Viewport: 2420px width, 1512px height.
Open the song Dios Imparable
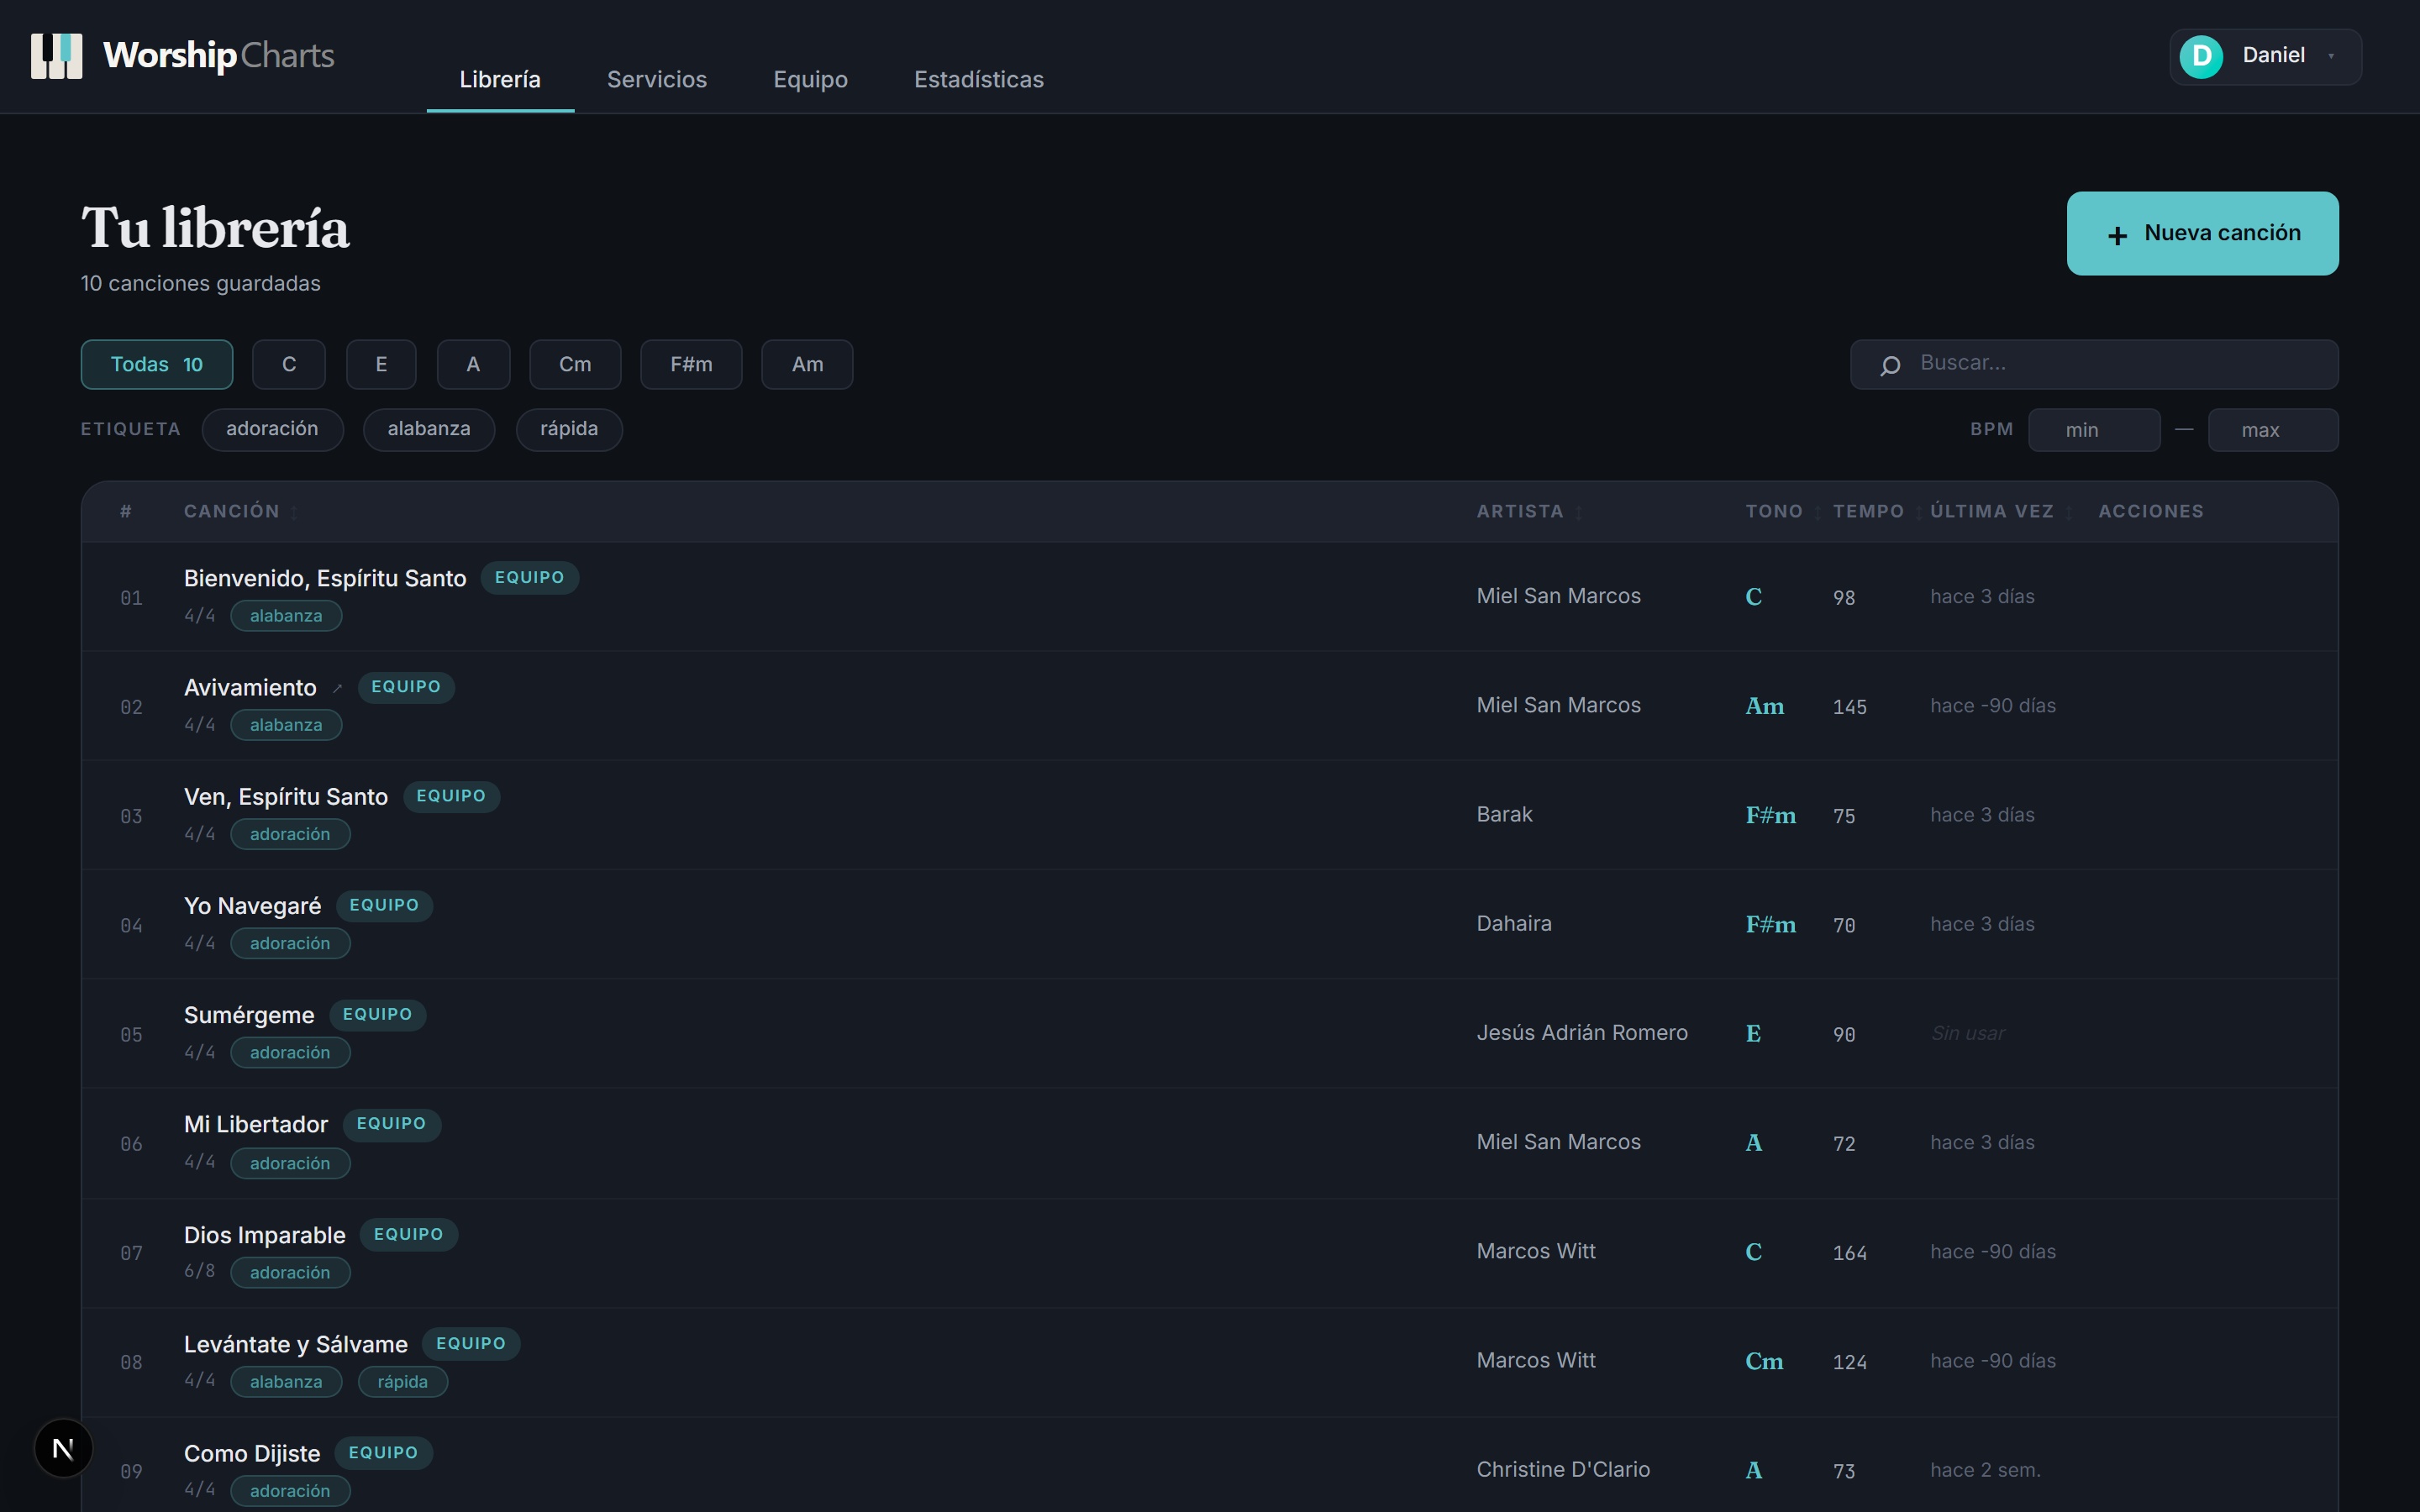[265, 1235]
